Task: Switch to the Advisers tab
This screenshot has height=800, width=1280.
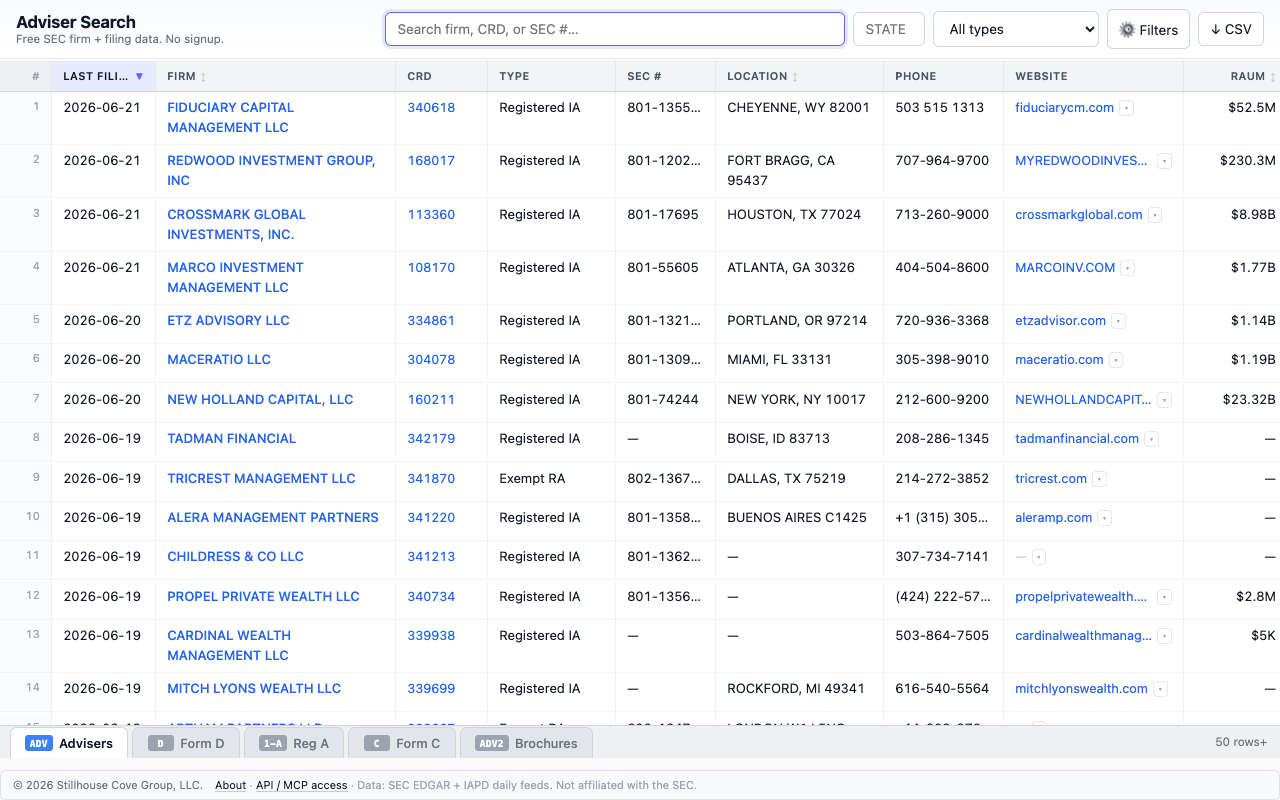Action: coord(69,743)
